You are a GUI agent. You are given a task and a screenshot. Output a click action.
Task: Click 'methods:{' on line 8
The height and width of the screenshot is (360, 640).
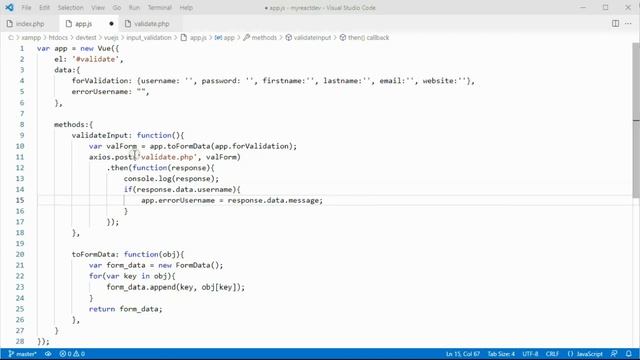click(73, 124)
